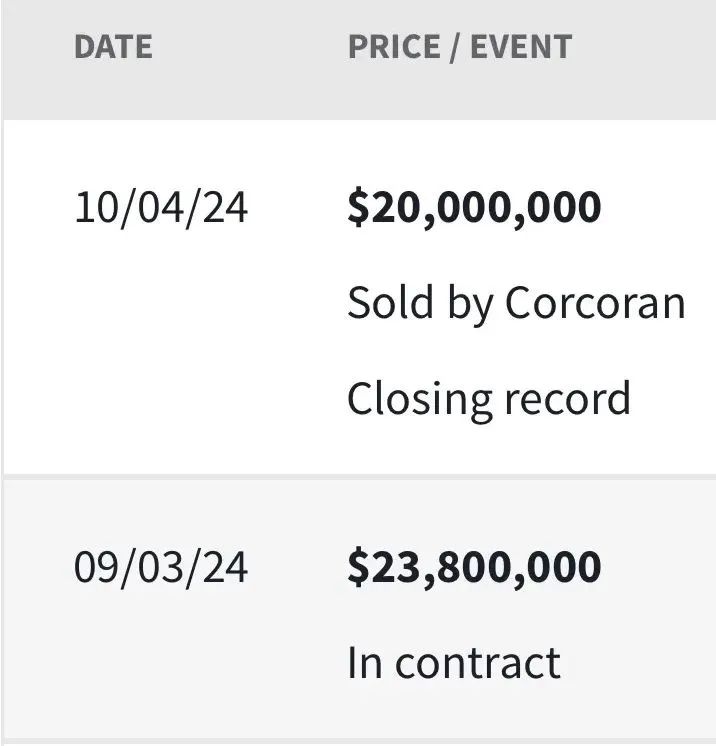Open the Sold by Corcoran line
Image resolution: width=716 pixels, height=746 pixels.
tap(516, 303)
